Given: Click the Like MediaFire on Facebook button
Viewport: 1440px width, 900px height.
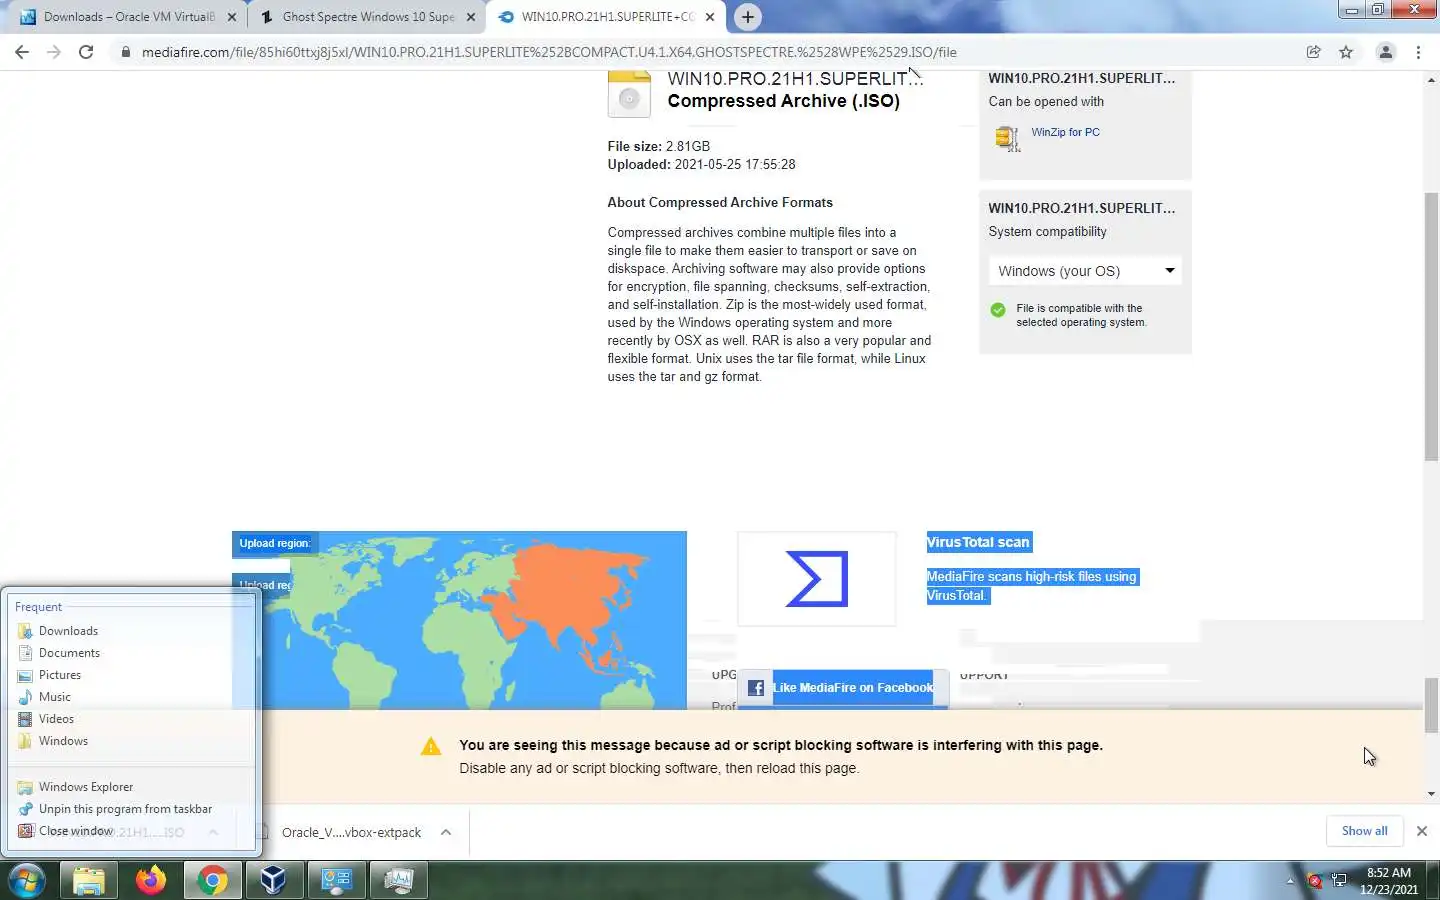Looking at the screenshot, I should (842, 688).
